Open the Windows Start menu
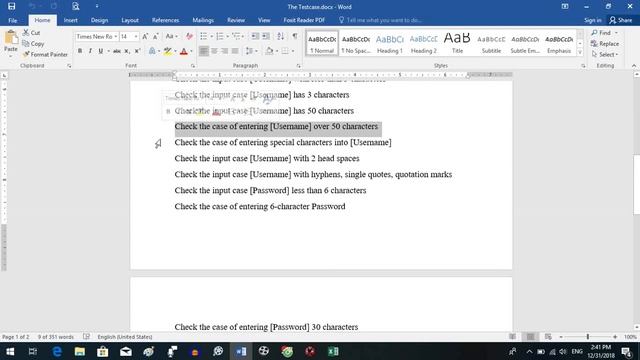 [x=10, y=351]
